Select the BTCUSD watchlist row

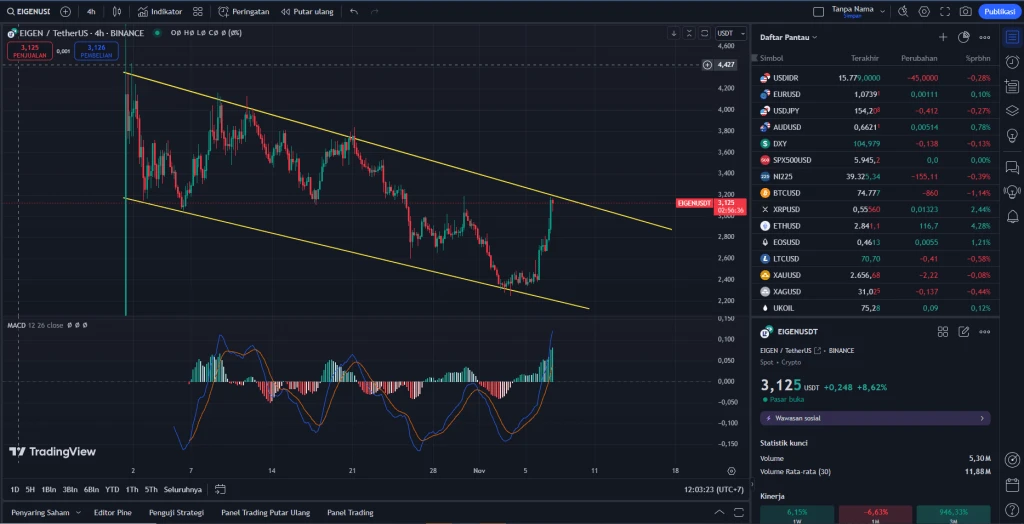[x=875, y=193]
